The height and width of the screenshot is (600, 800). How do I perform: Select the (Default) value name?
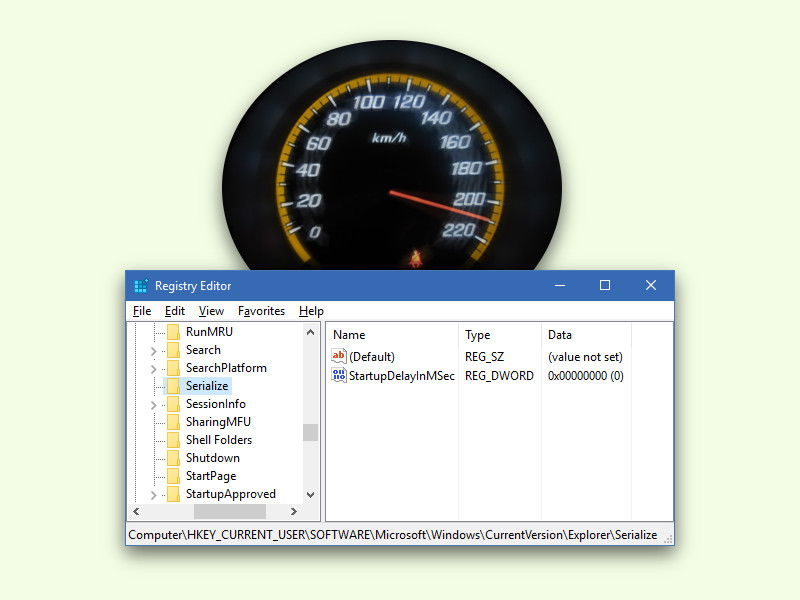(371, 357)
